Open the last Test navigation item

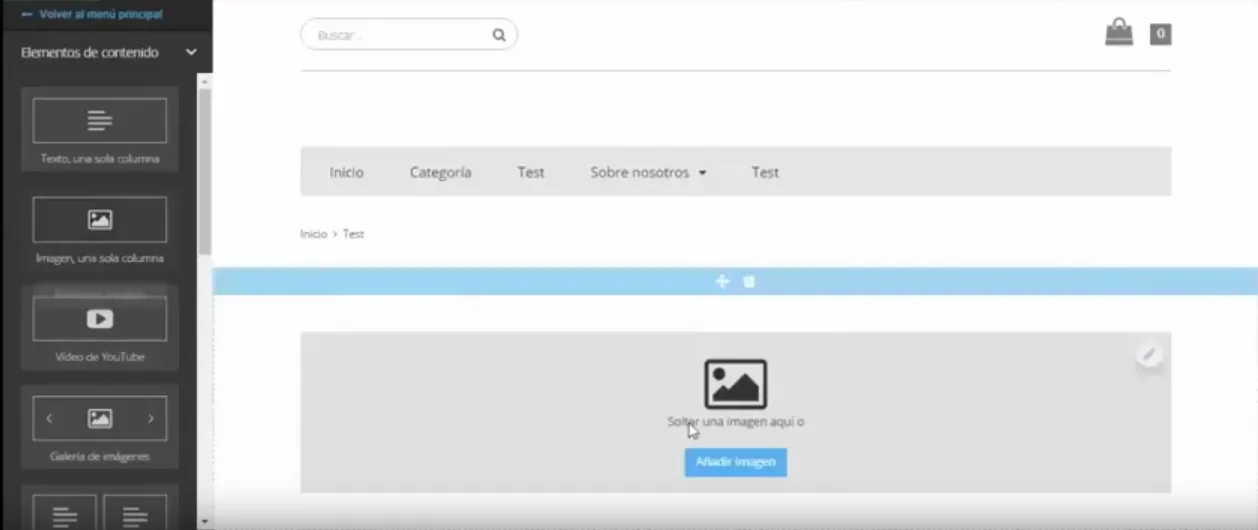coord(765,172)
